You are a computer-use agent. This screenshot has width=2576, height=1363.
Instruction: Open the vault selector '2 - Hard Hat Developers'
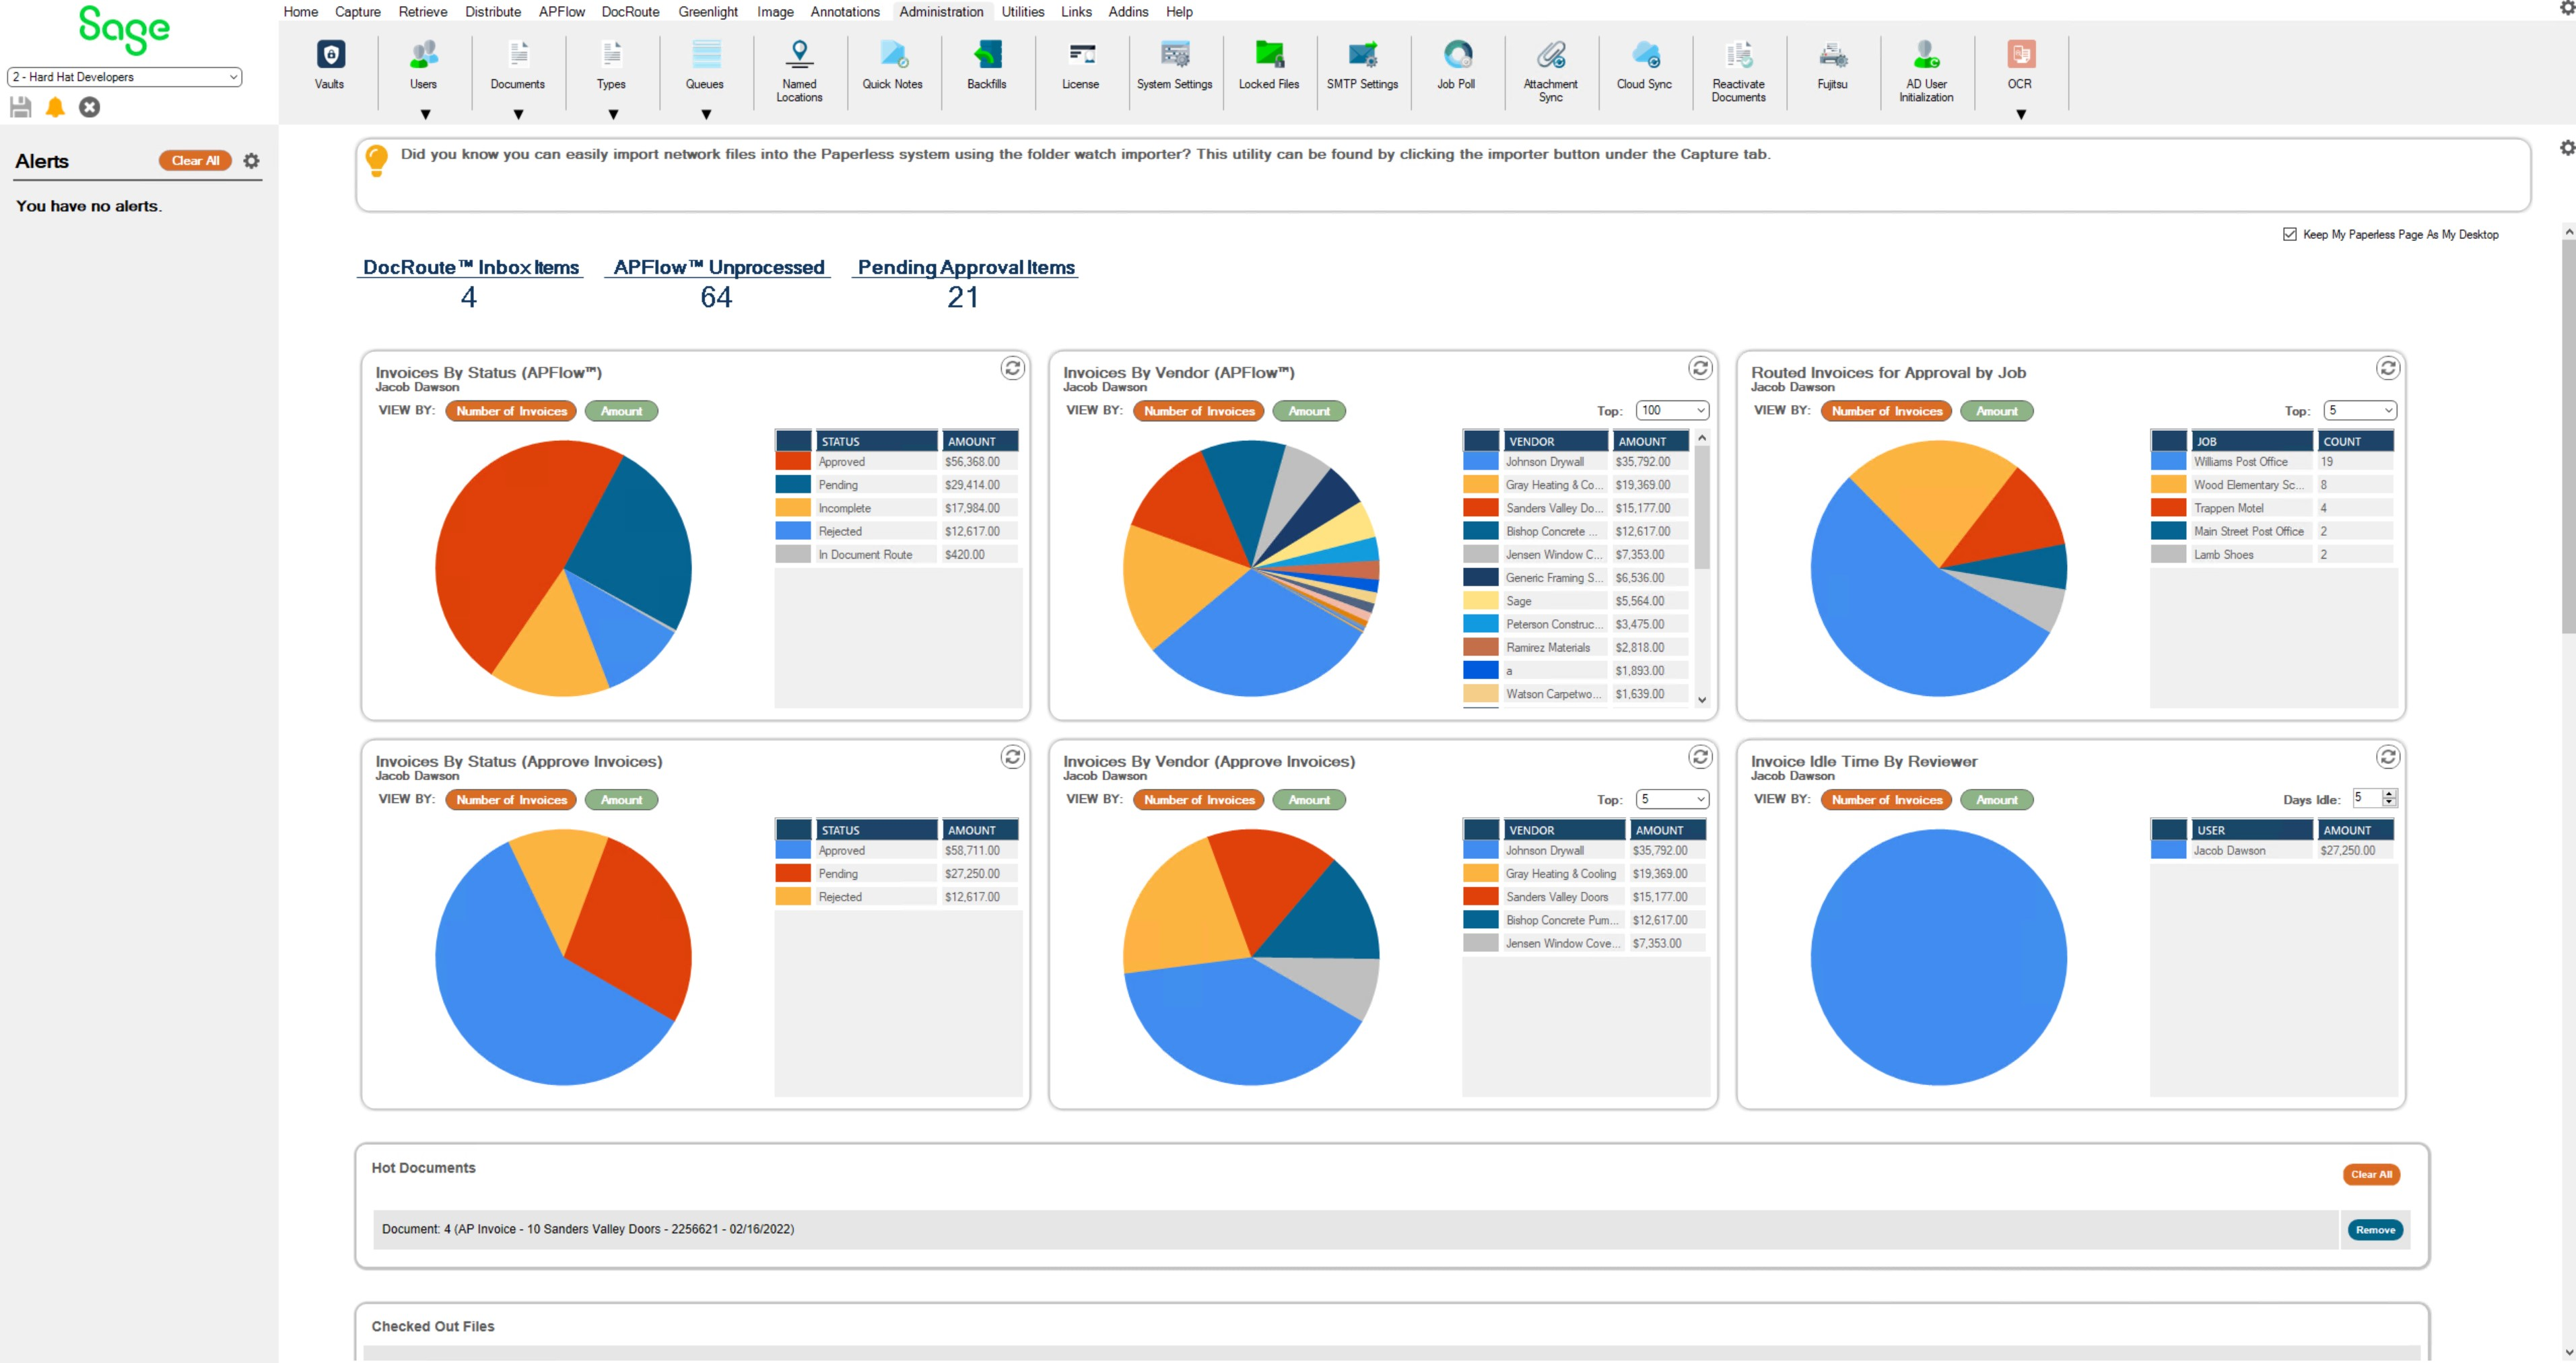[124, 77]
